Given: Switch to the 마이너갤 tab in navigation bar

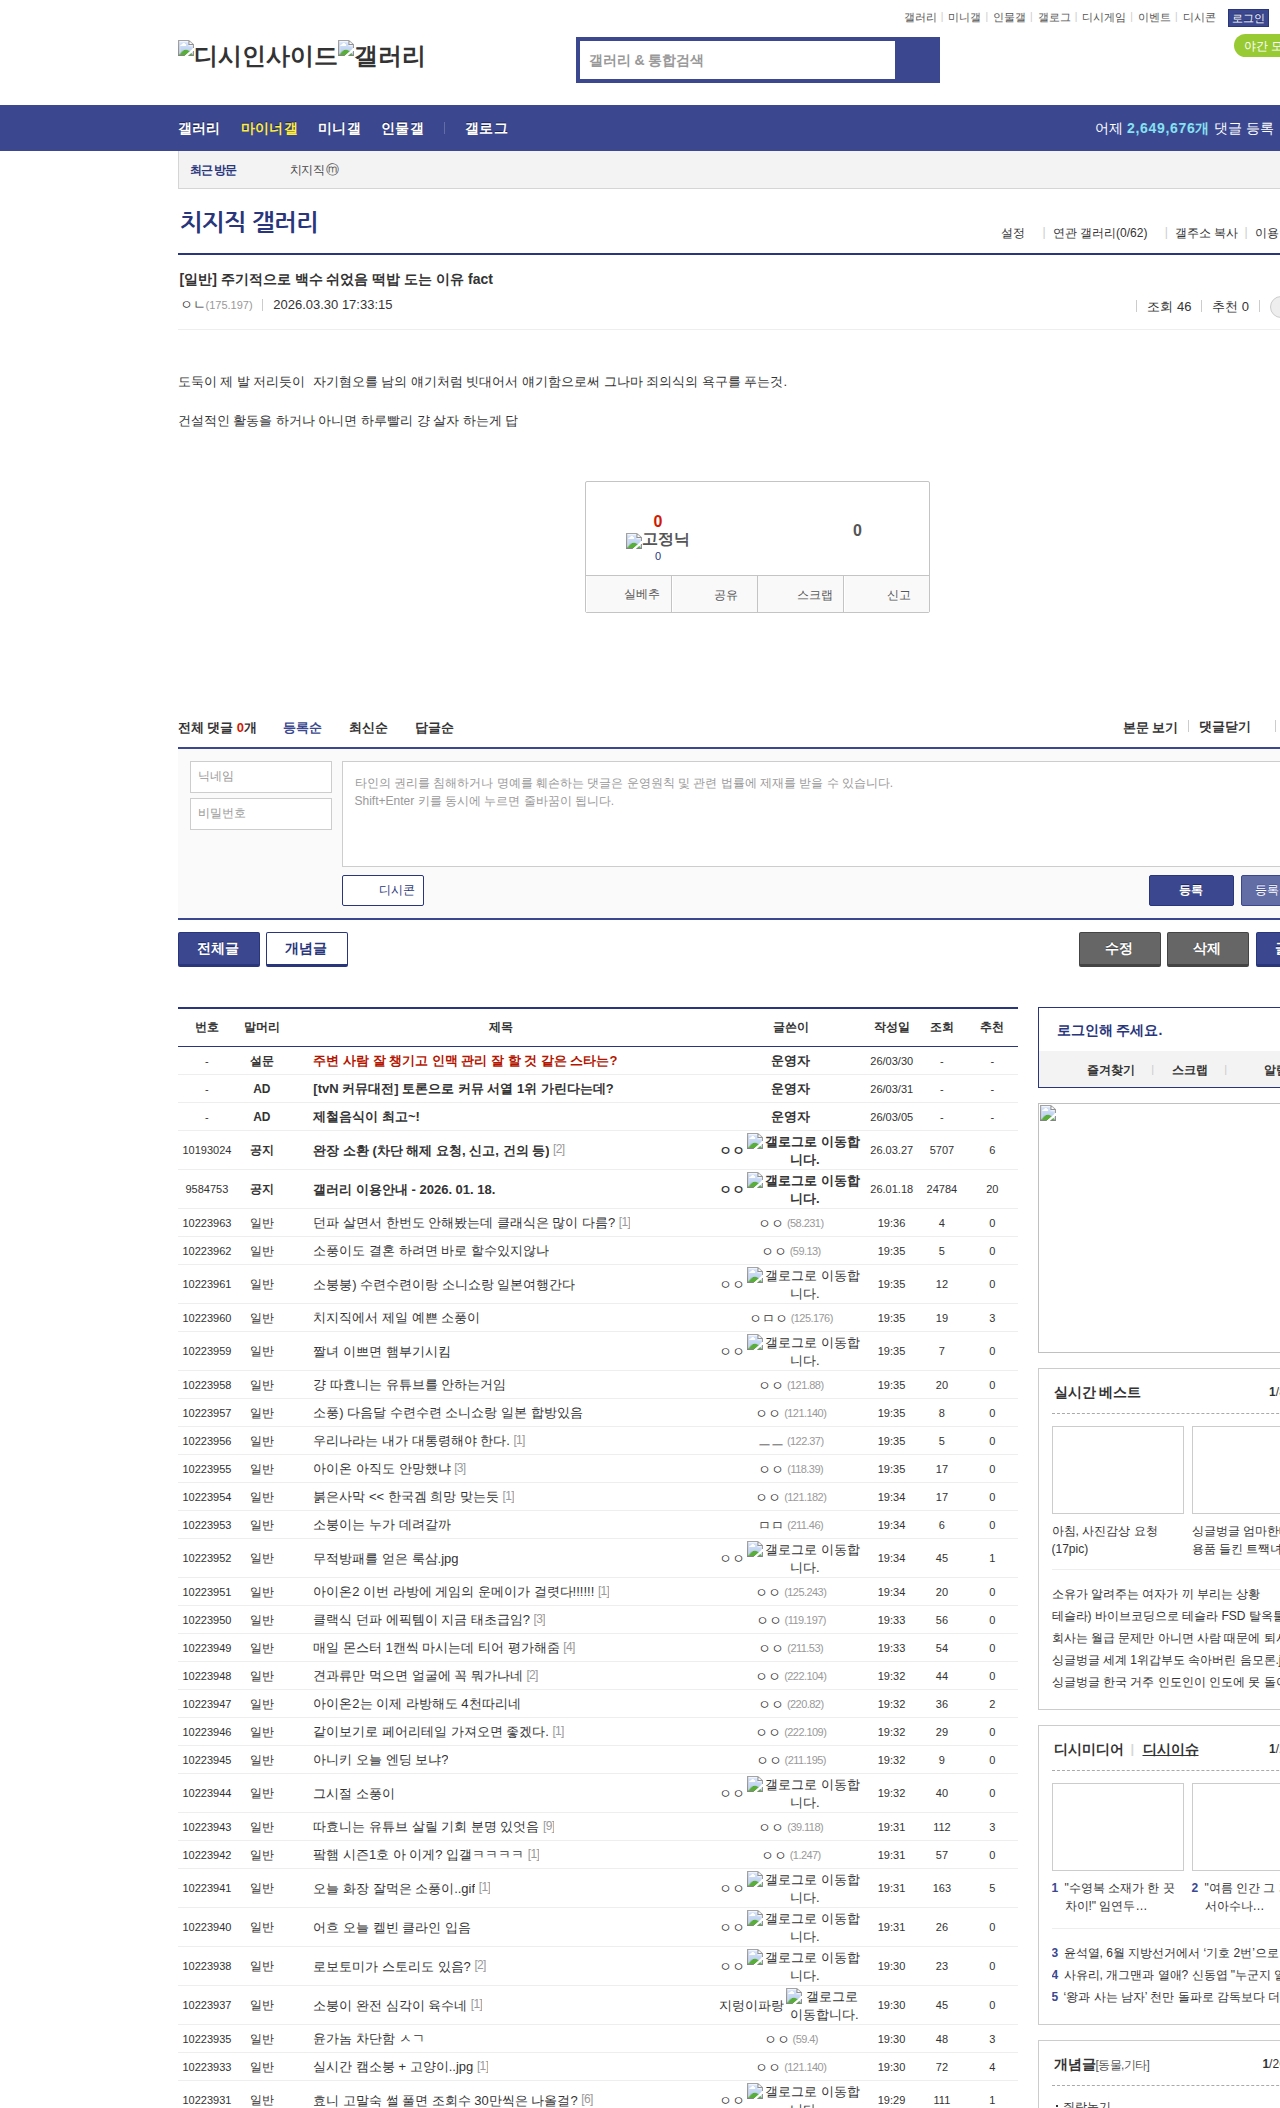Looking at the screenshot, I should (x=269, y=128).
